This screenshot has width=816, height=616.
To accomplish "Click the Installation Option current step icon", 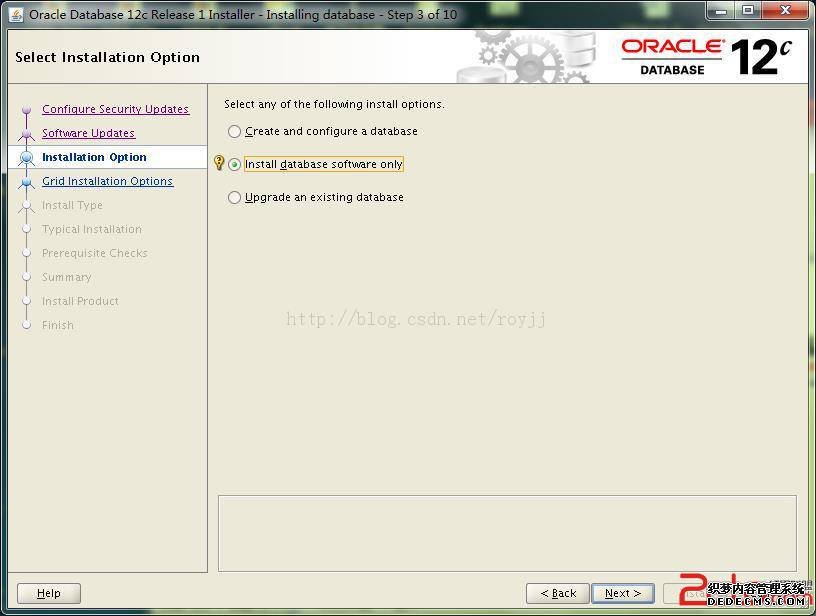I will (27, 158).
